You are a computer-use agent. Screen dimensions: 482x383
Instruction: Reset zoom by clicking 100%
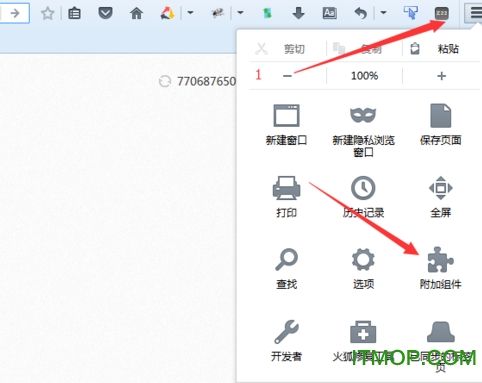[x=364, y=76]
